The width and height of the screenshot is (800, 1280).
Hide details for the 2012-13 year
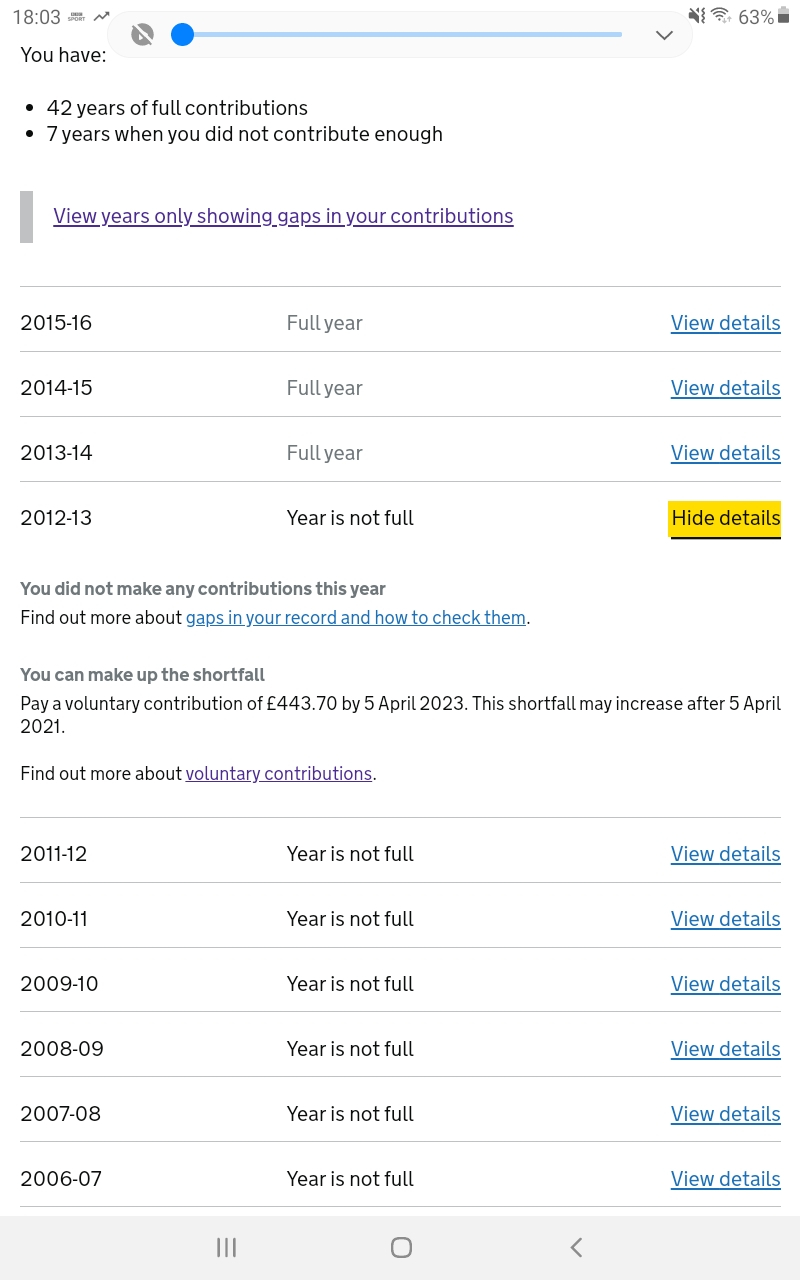725,518
